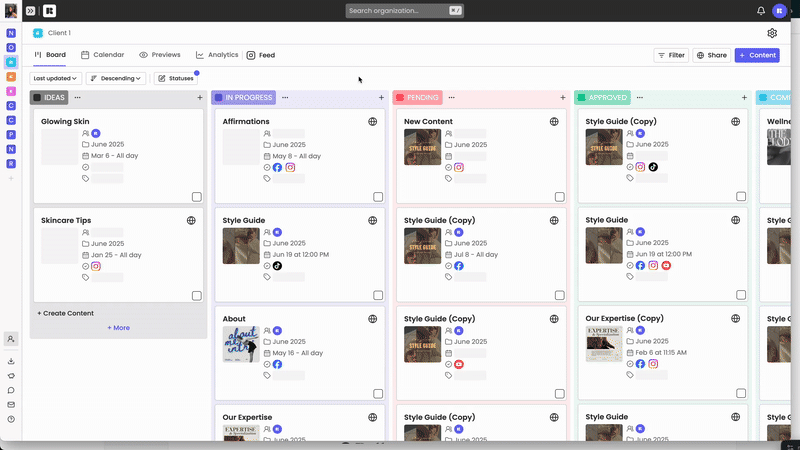Focus the Search organization field
The height and width of the screenshot is (450, 800).
[x=405, y=11]
